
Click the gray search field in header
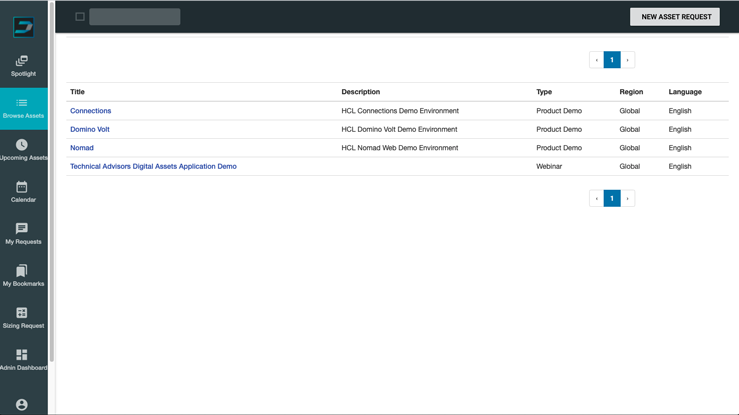pyautogui.click(x=135, y=17)
